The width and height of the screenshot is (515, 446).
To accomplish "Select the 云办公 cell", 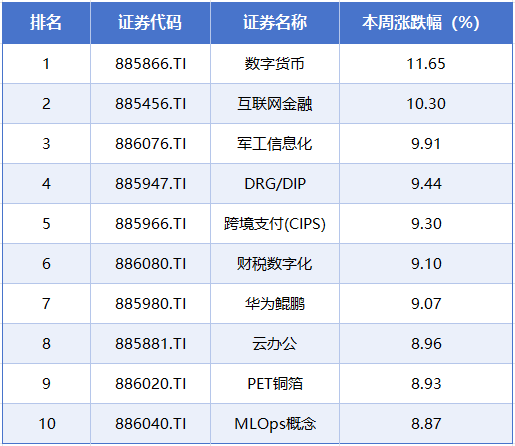I will point(275,344).
